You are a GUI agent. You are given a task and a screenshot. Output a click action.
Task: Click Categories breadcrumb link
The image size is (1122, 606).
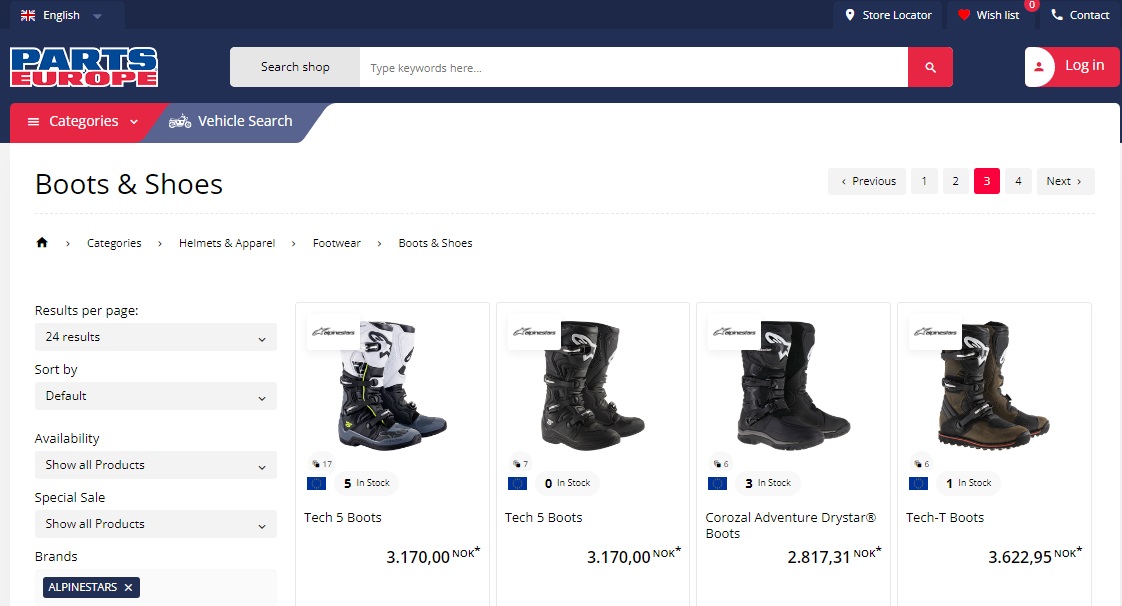coord(114,243)
